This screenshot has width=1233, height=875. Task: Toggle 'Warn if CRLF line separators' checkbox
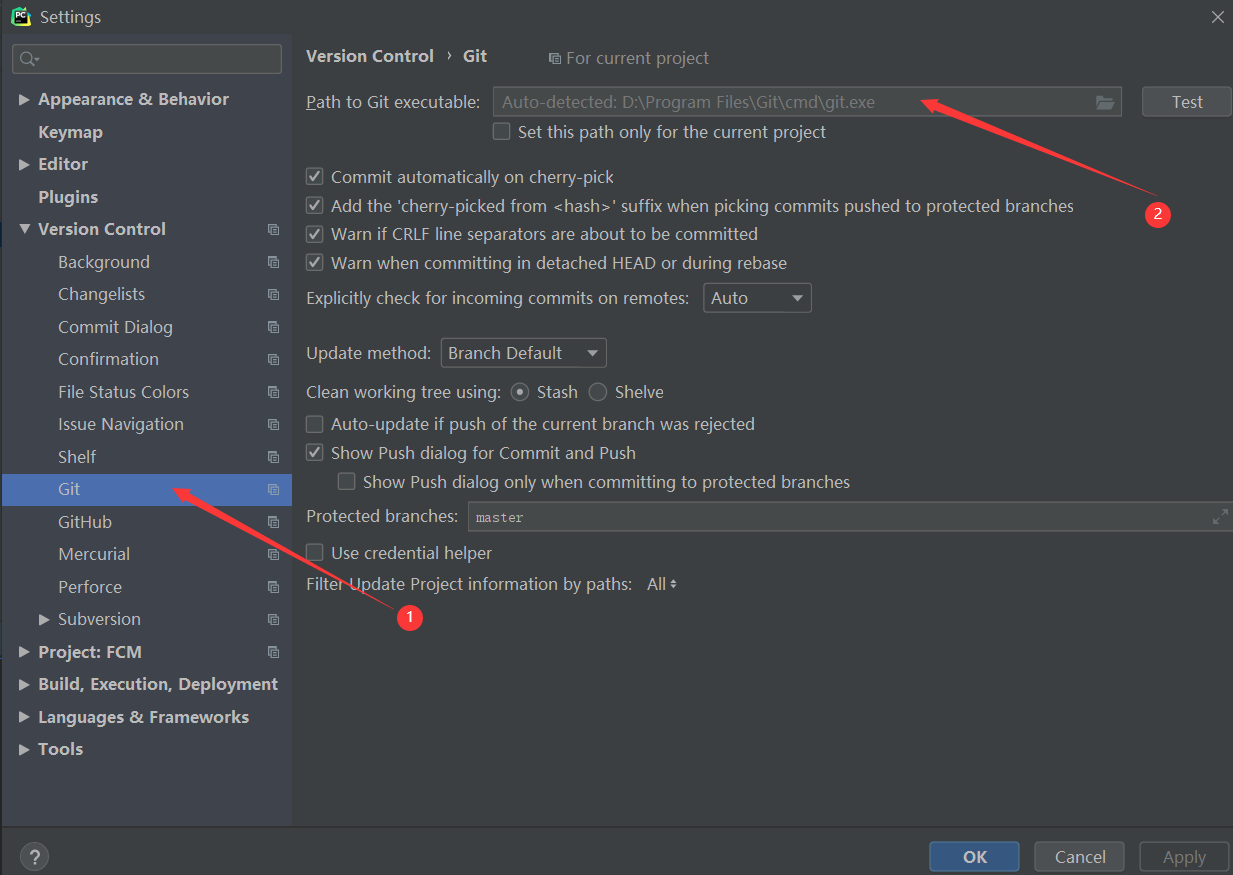pos(315,234)
